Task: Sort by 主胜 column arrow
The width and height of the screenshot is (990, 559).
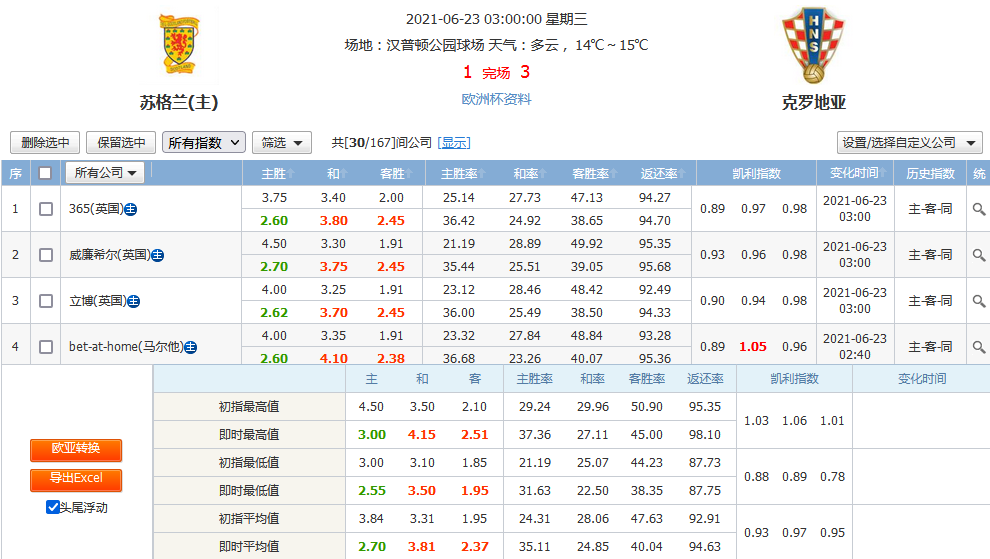Action: click(x=290, y=174)
